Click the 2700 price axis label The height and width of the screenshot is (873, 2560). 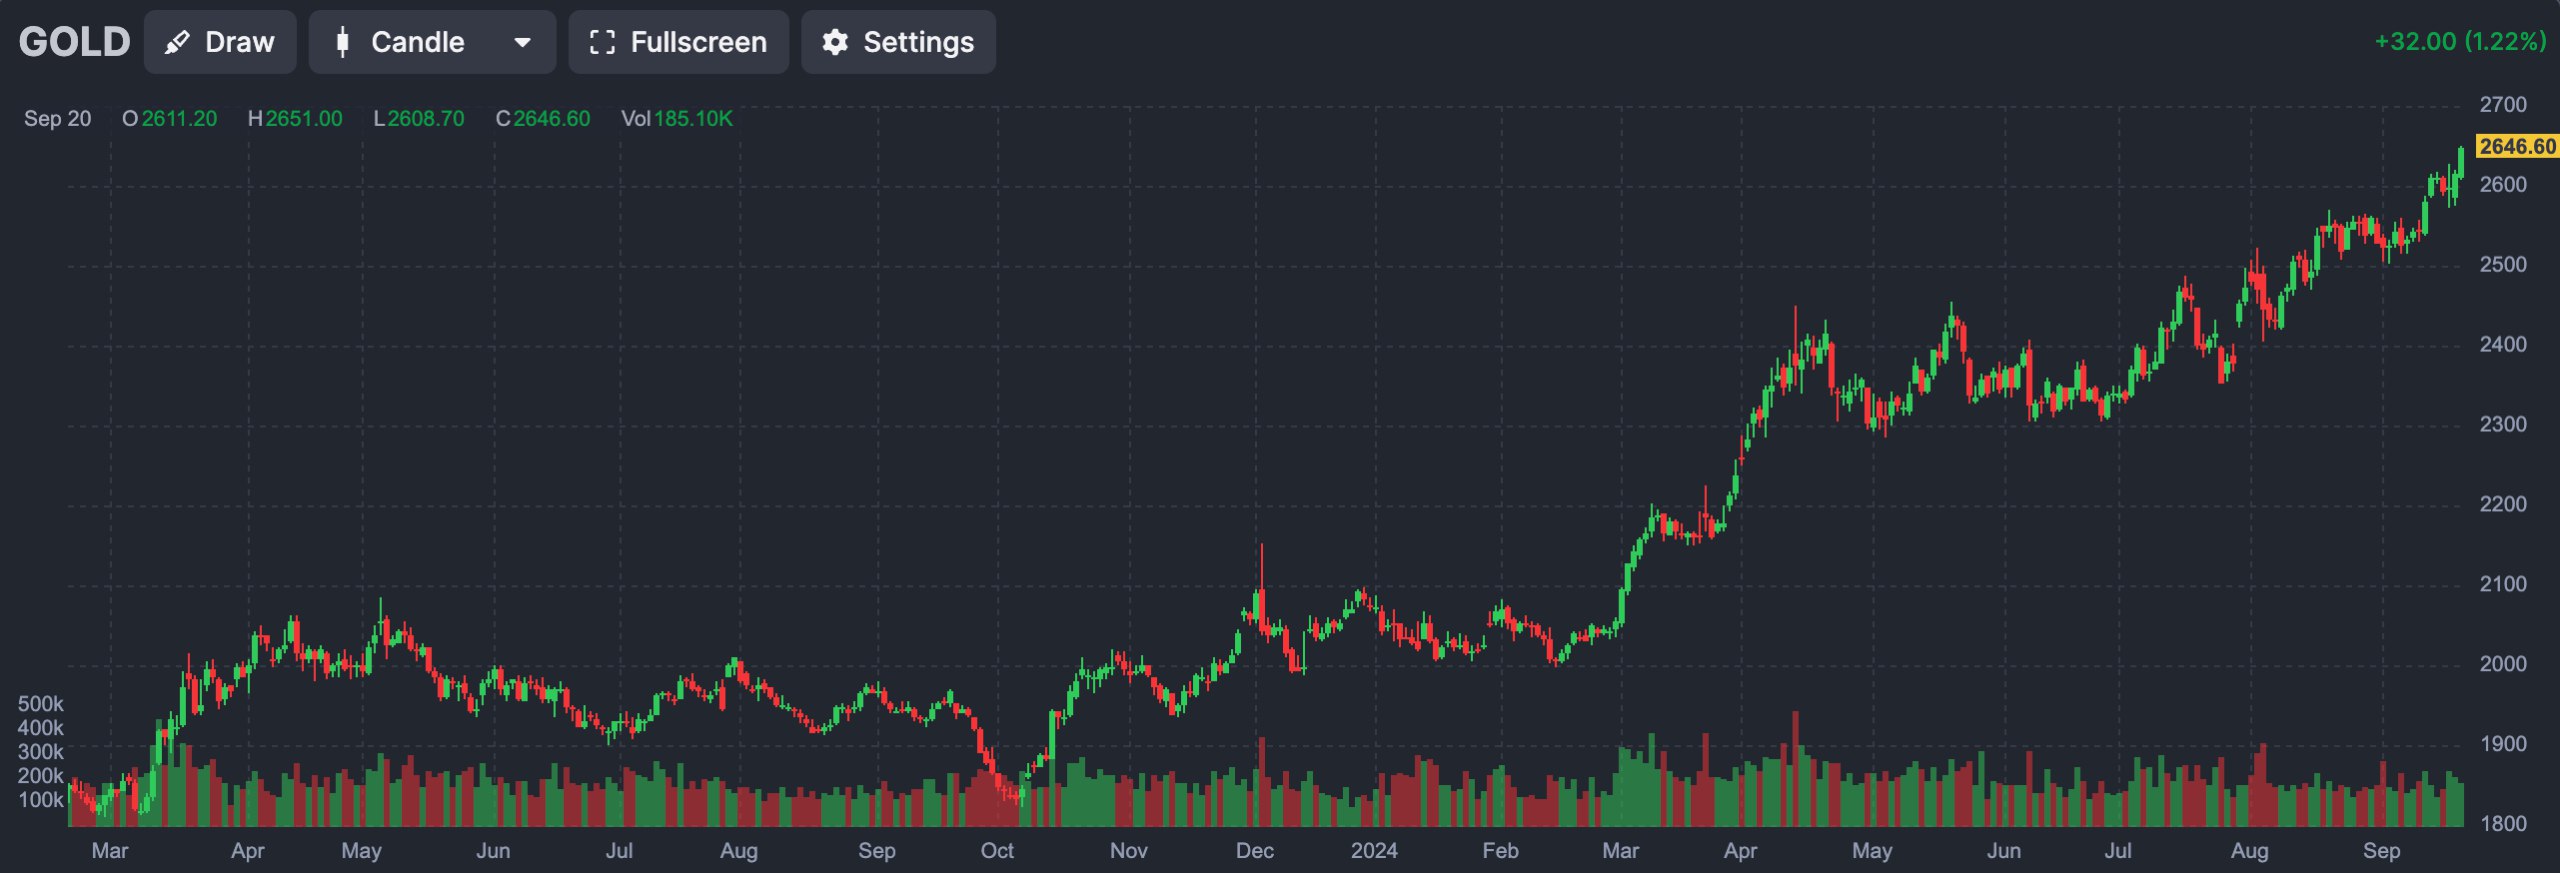(2502, 104)
